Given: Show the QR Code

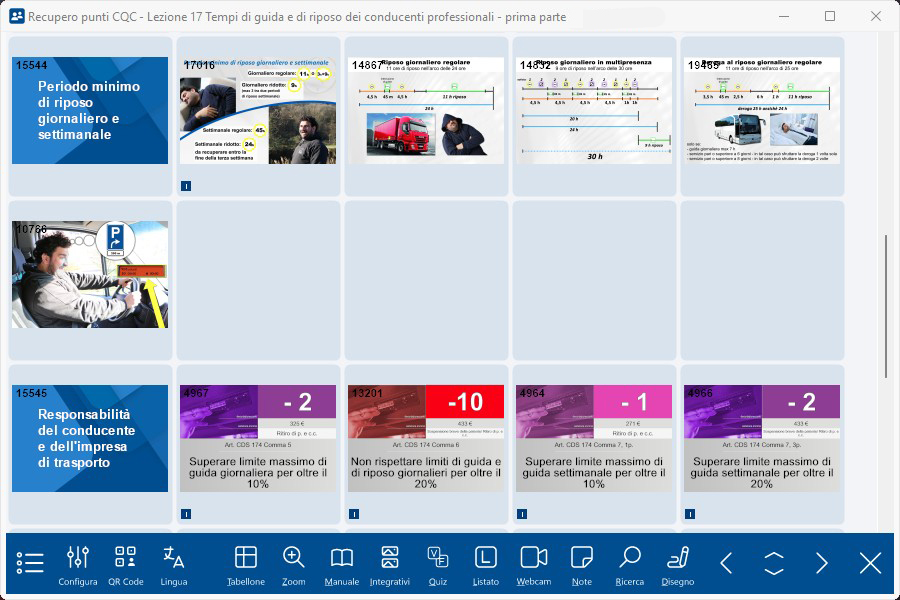Looking at the screenshot, I should coord(126,566).
